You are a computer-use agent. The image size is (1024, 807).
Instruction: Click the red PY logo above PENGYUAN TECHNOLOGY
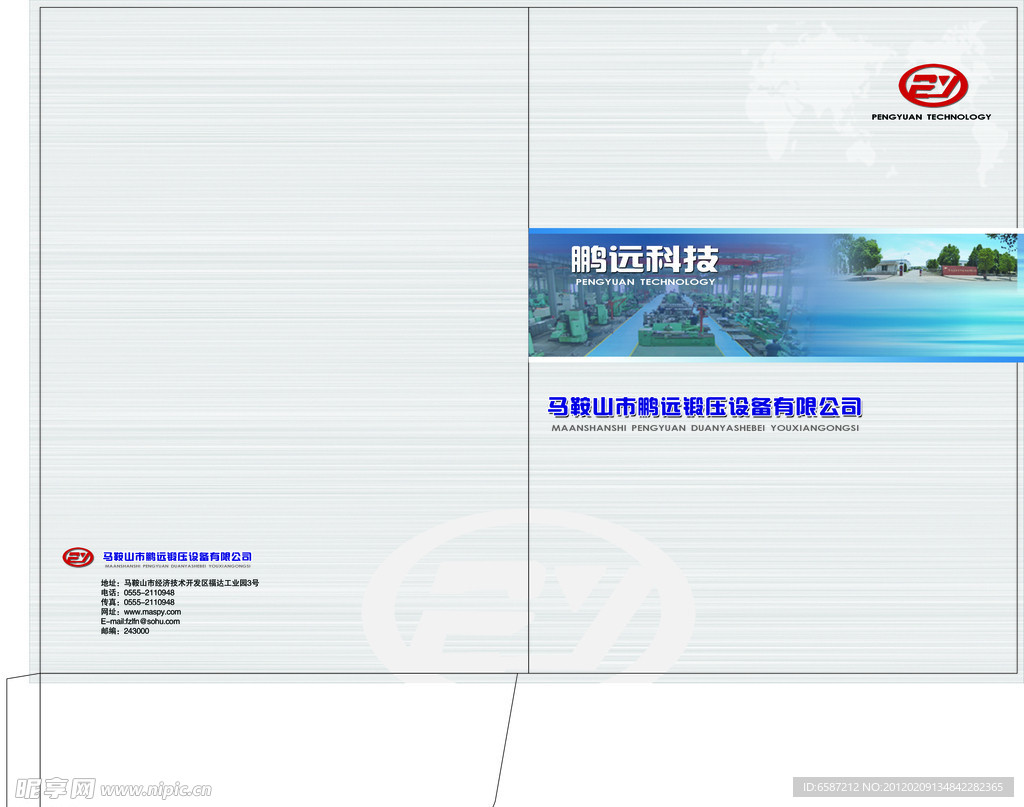(933, 86)
